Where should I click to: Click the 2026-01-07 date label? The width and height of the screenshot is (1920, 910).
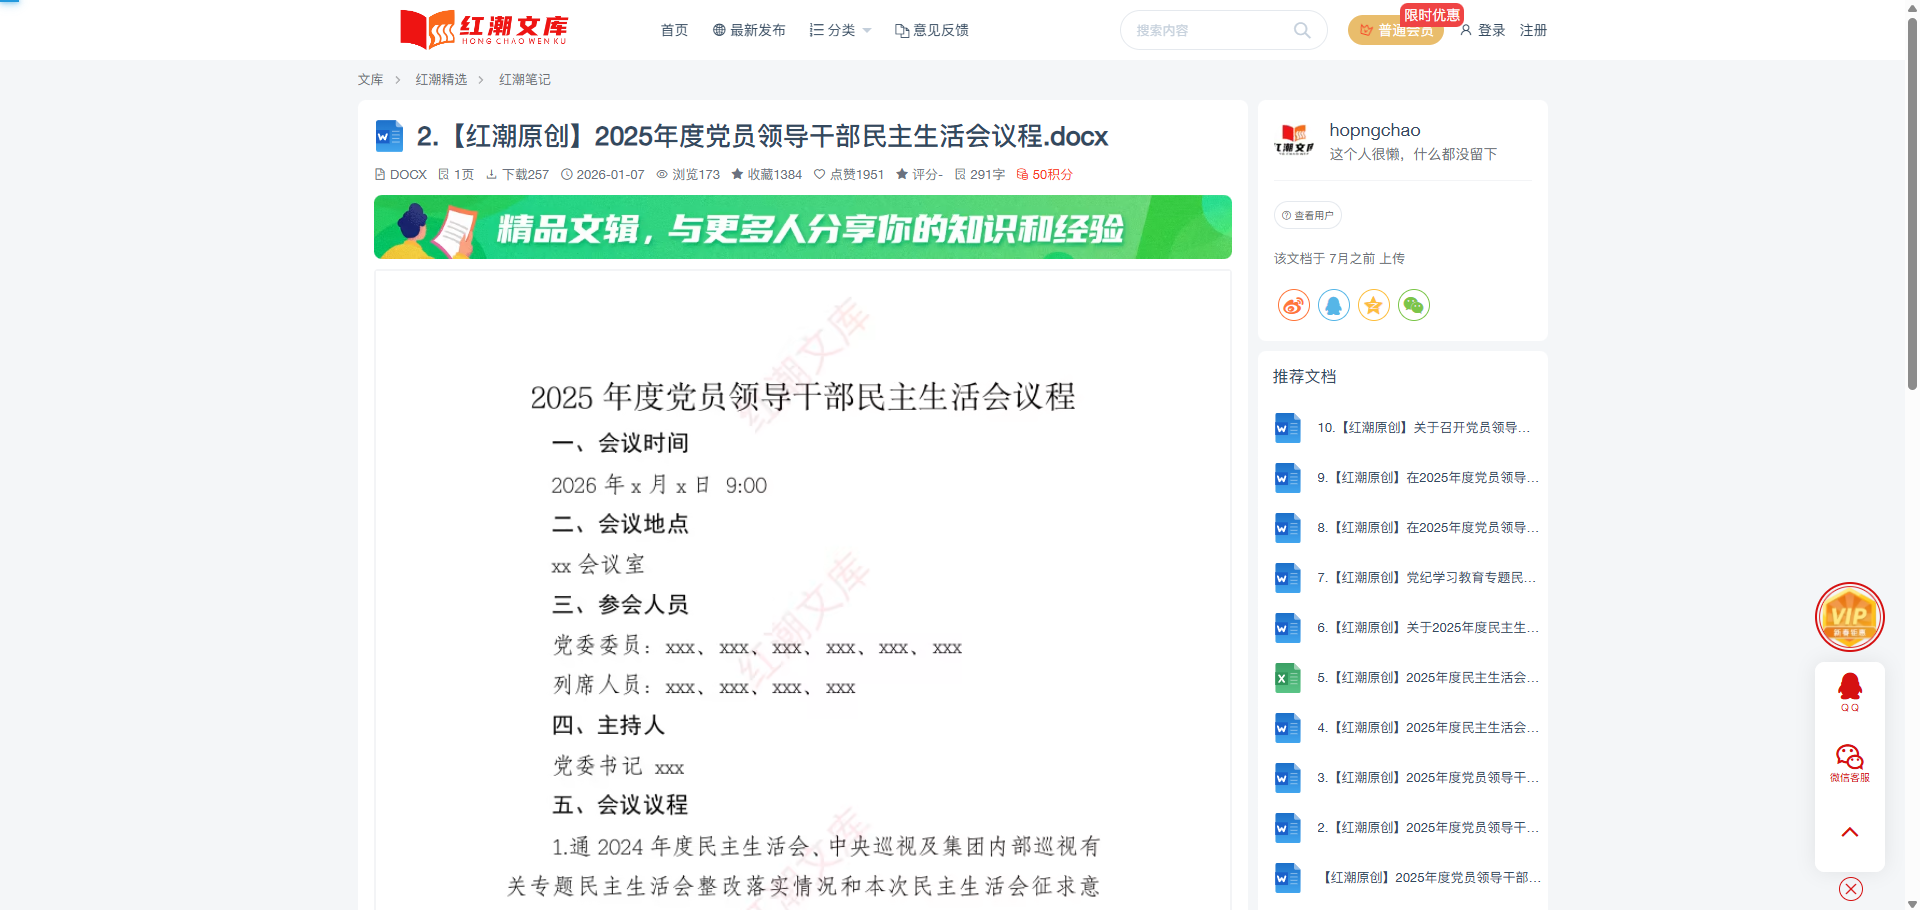click(x=602, y=174)
